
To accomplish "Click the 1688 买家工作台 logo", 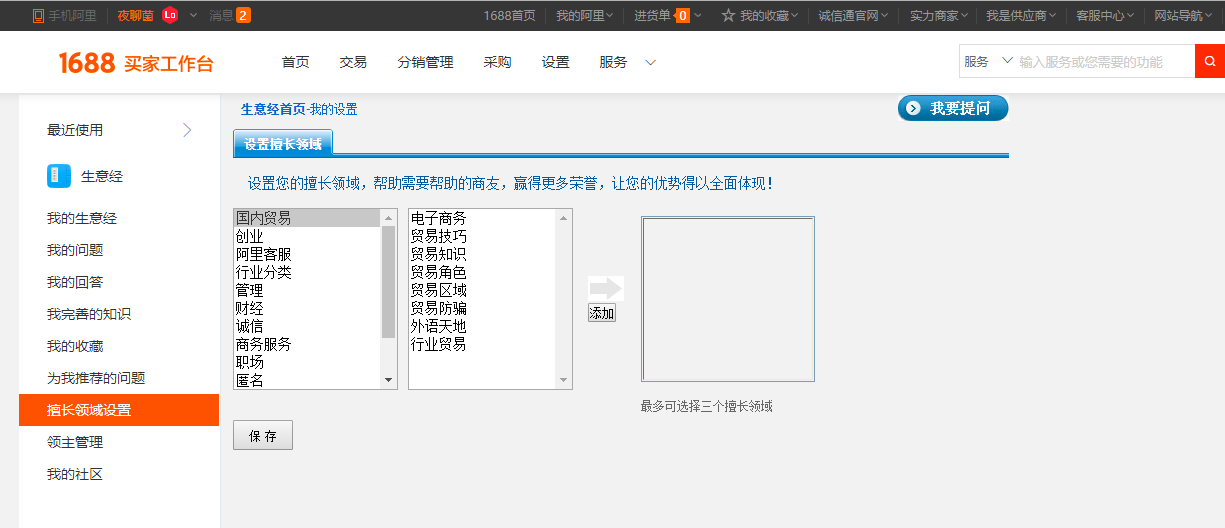I will pyautogui.click(x=136, y=63).
